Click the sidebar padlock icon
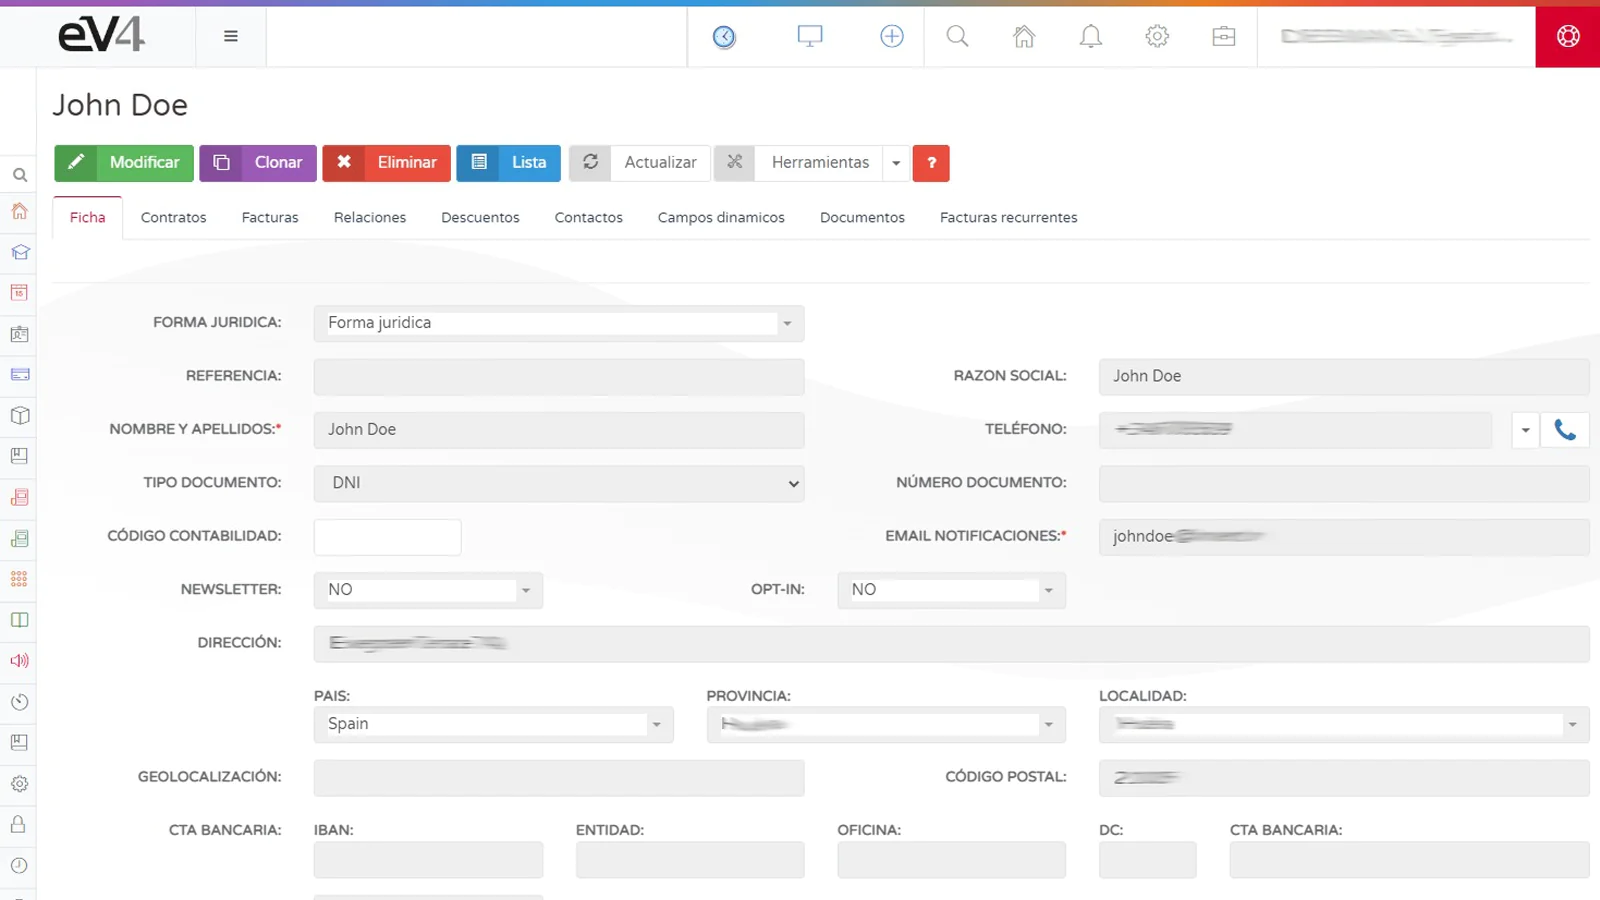The height and width of the screenshot is (900, 1600). [x=19, y=824]
